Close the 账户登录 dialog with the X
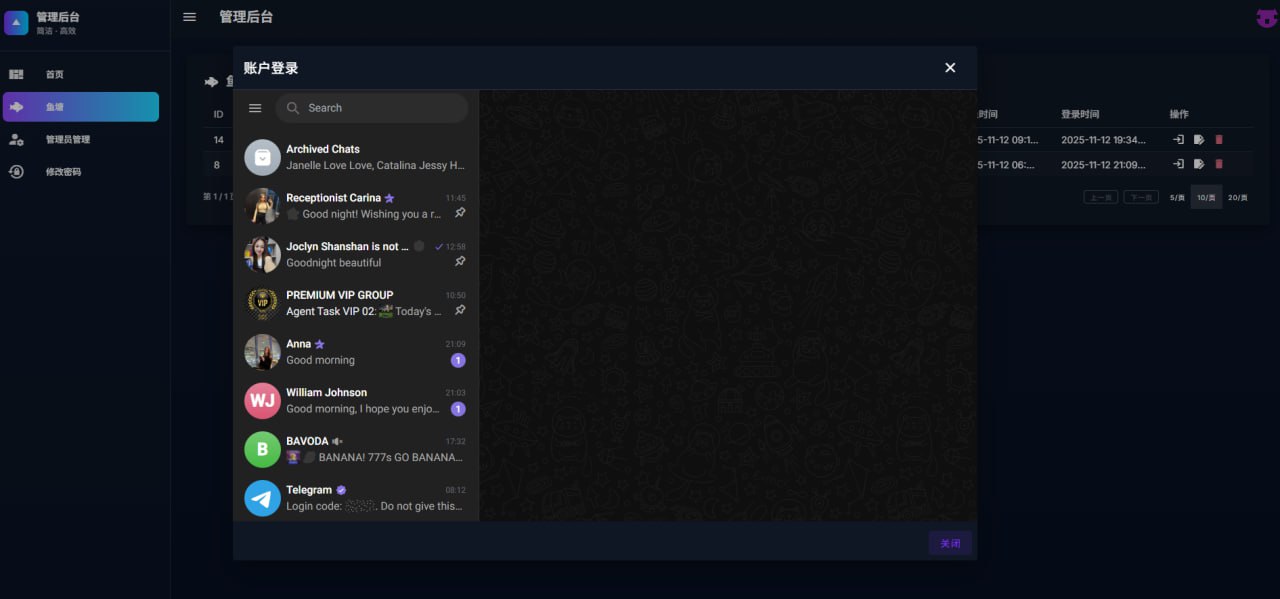 click(x=950, y=68)
